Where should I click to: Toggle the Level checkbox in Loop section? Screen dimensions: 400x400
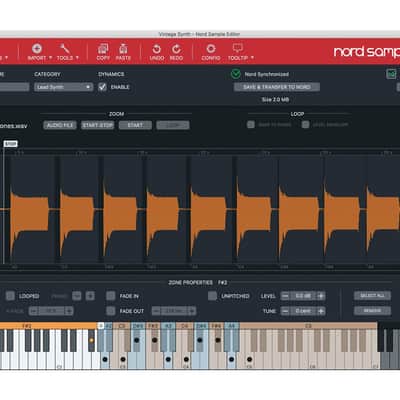pyautogui.click(x=305, y=124)
